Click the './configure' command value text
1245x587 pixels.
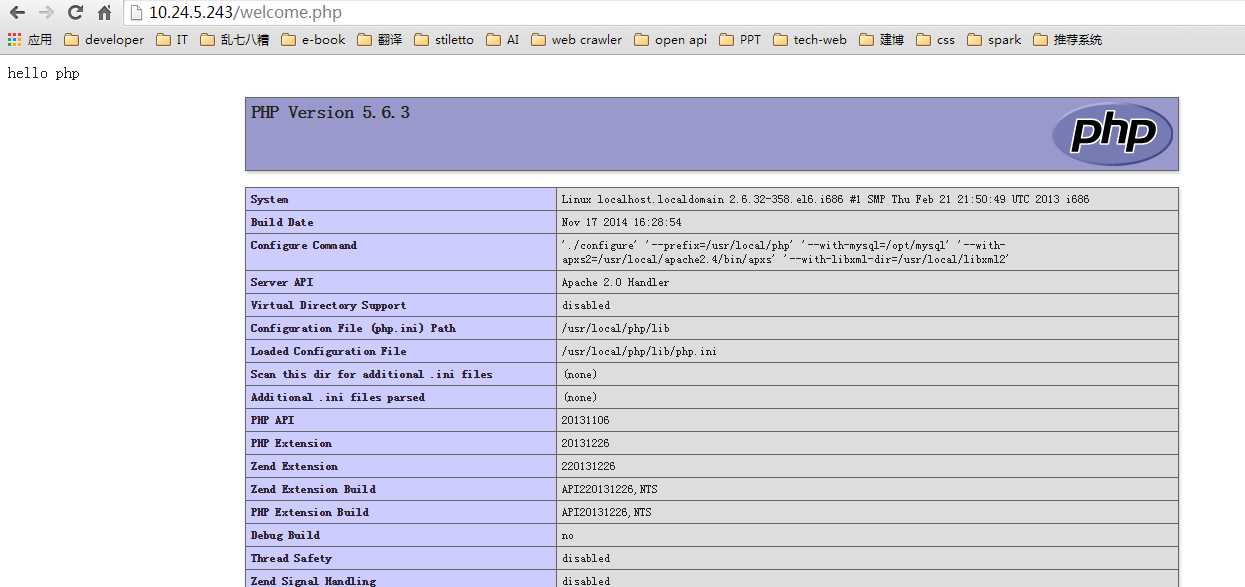(785, 252)
